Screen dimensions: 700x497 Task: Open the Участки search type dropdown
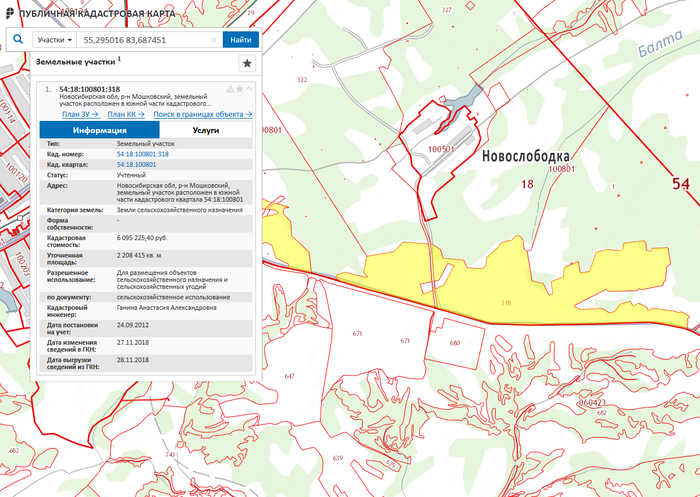(x=54, y=40)
